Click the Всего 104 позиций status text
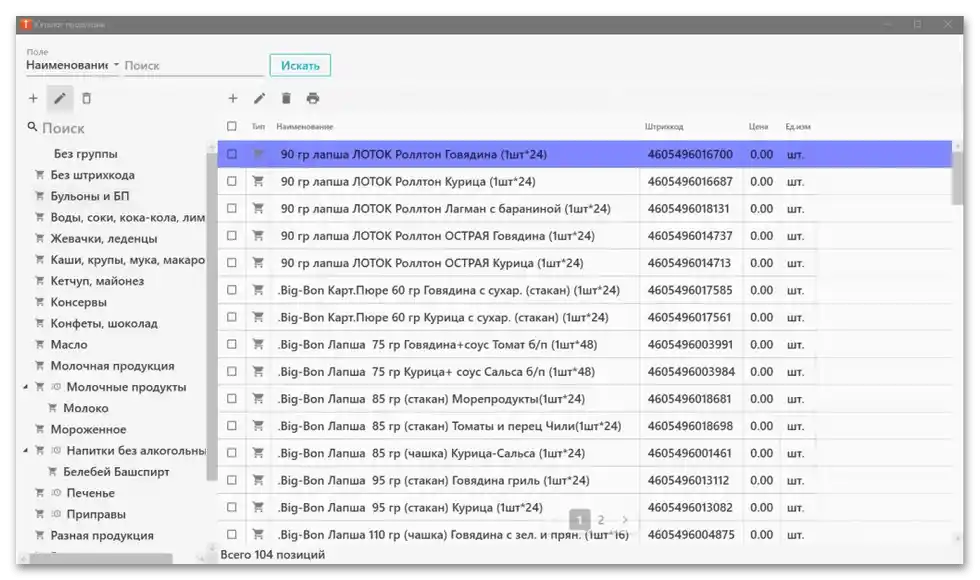 click(x=272, y=554)
